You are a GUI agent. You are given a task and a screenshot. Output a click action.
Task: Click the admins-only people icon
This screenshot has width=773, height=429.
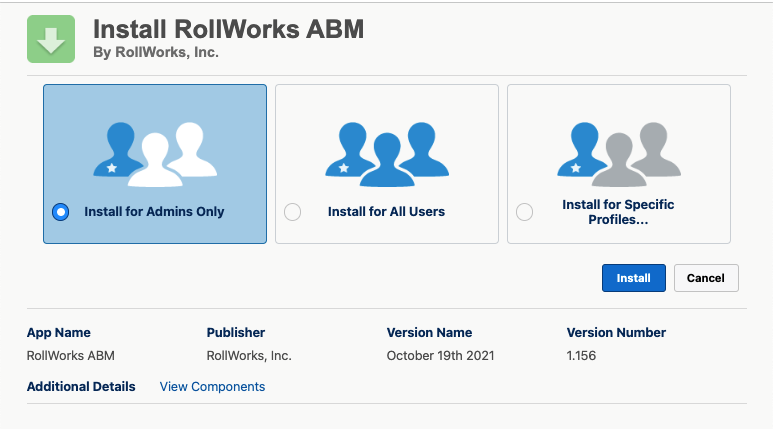154,149
